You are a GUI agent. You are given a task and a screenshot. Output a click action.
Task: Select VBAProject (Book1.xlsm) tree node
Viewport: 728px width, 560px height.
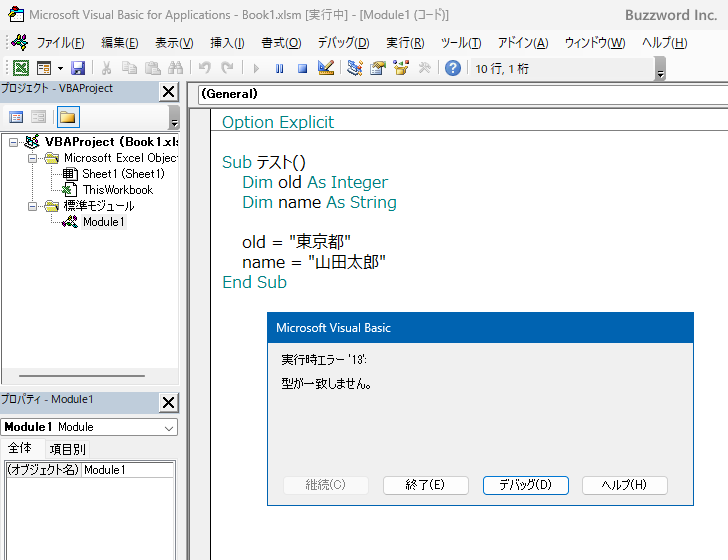pyautogui.click(x=111, y=142)
